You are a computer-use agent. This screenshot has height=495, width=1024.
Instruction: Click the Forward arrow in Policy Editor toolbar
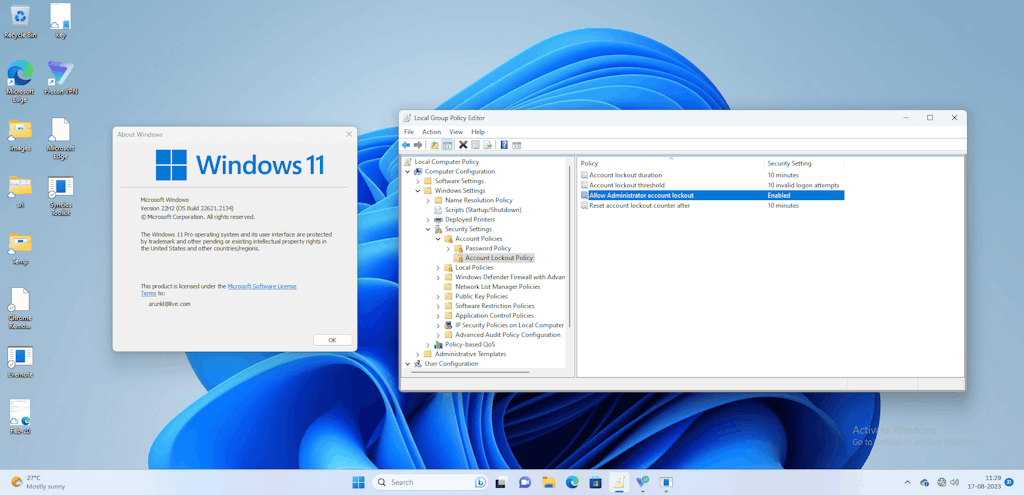[417, 145]
